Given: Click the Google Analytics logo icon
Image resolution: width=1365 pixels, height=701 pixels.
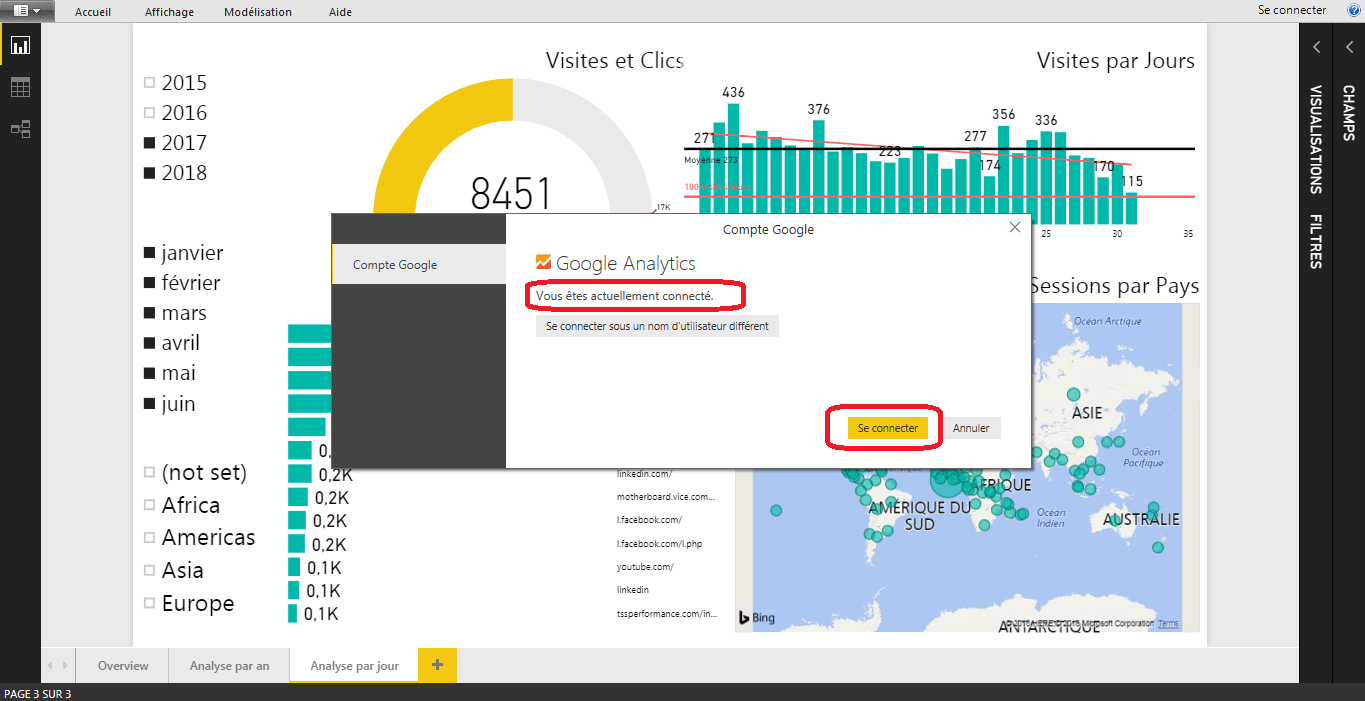Looking at the screenshot, I should (543, 263).
